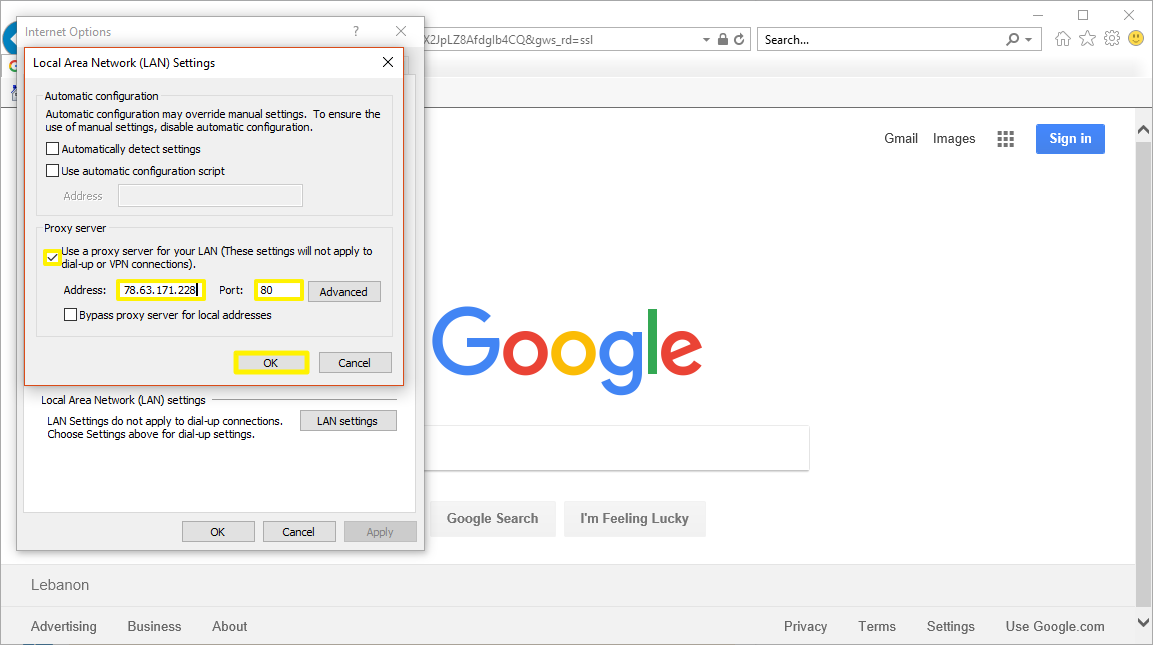Screen dimensions: 1153x645
Task: Click the Google logo
Action: (x=567, y=350)
